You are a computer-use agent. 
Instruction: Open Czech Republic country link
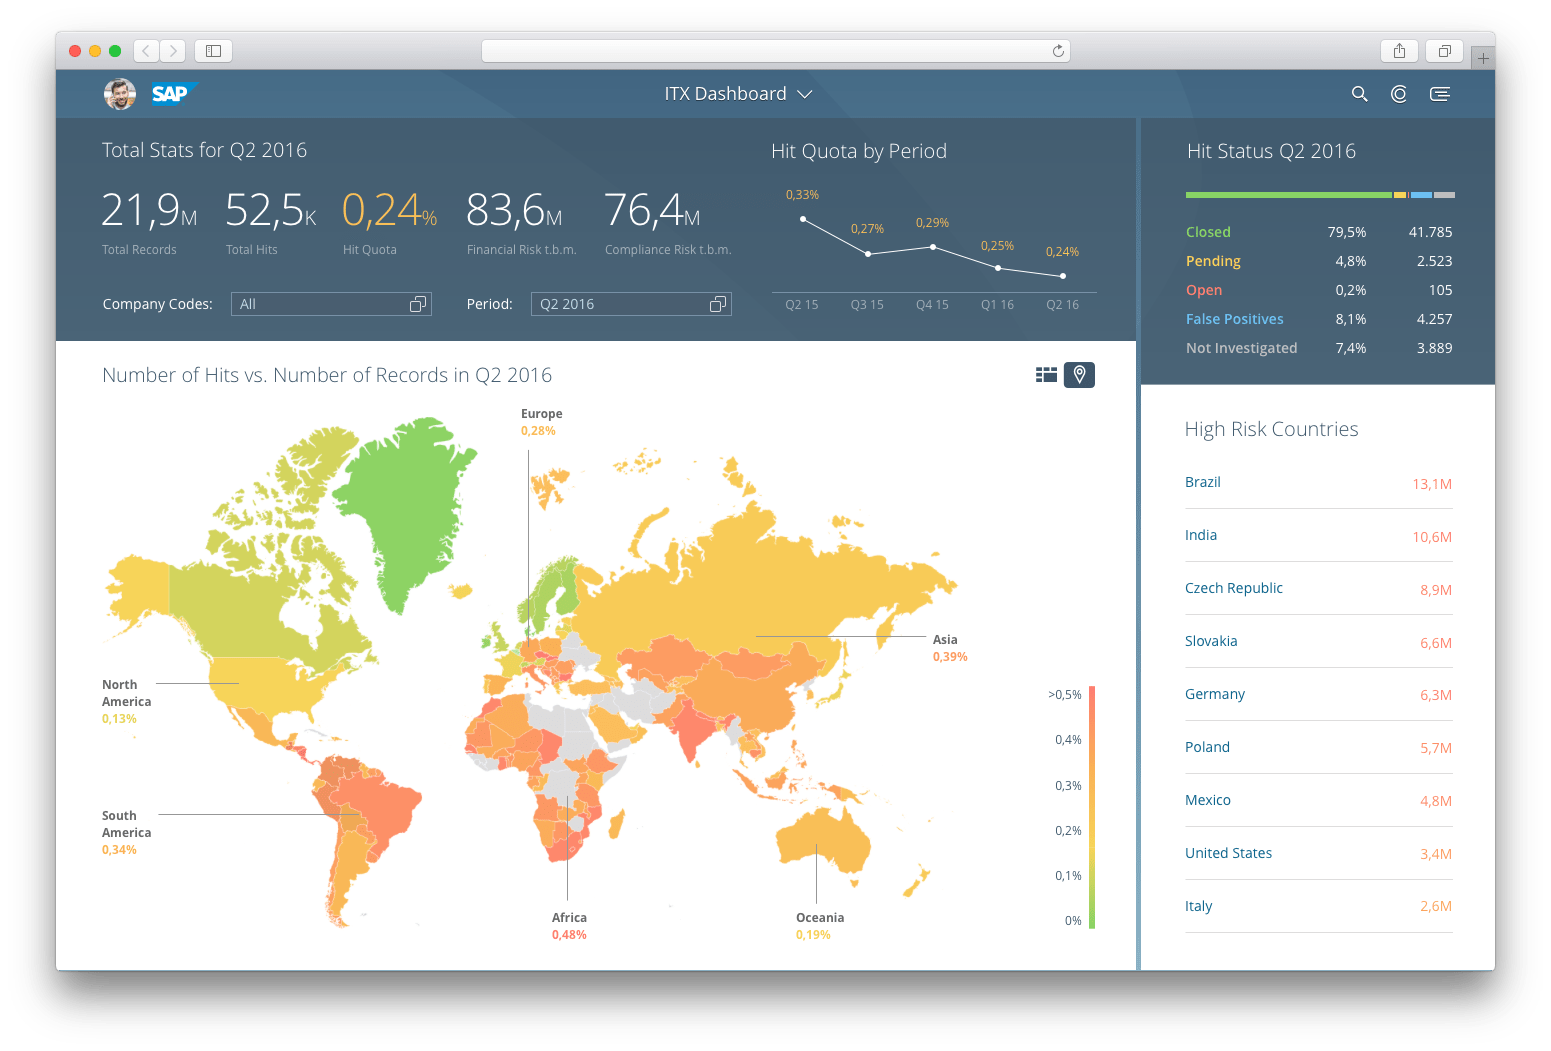pos(1234,588)
